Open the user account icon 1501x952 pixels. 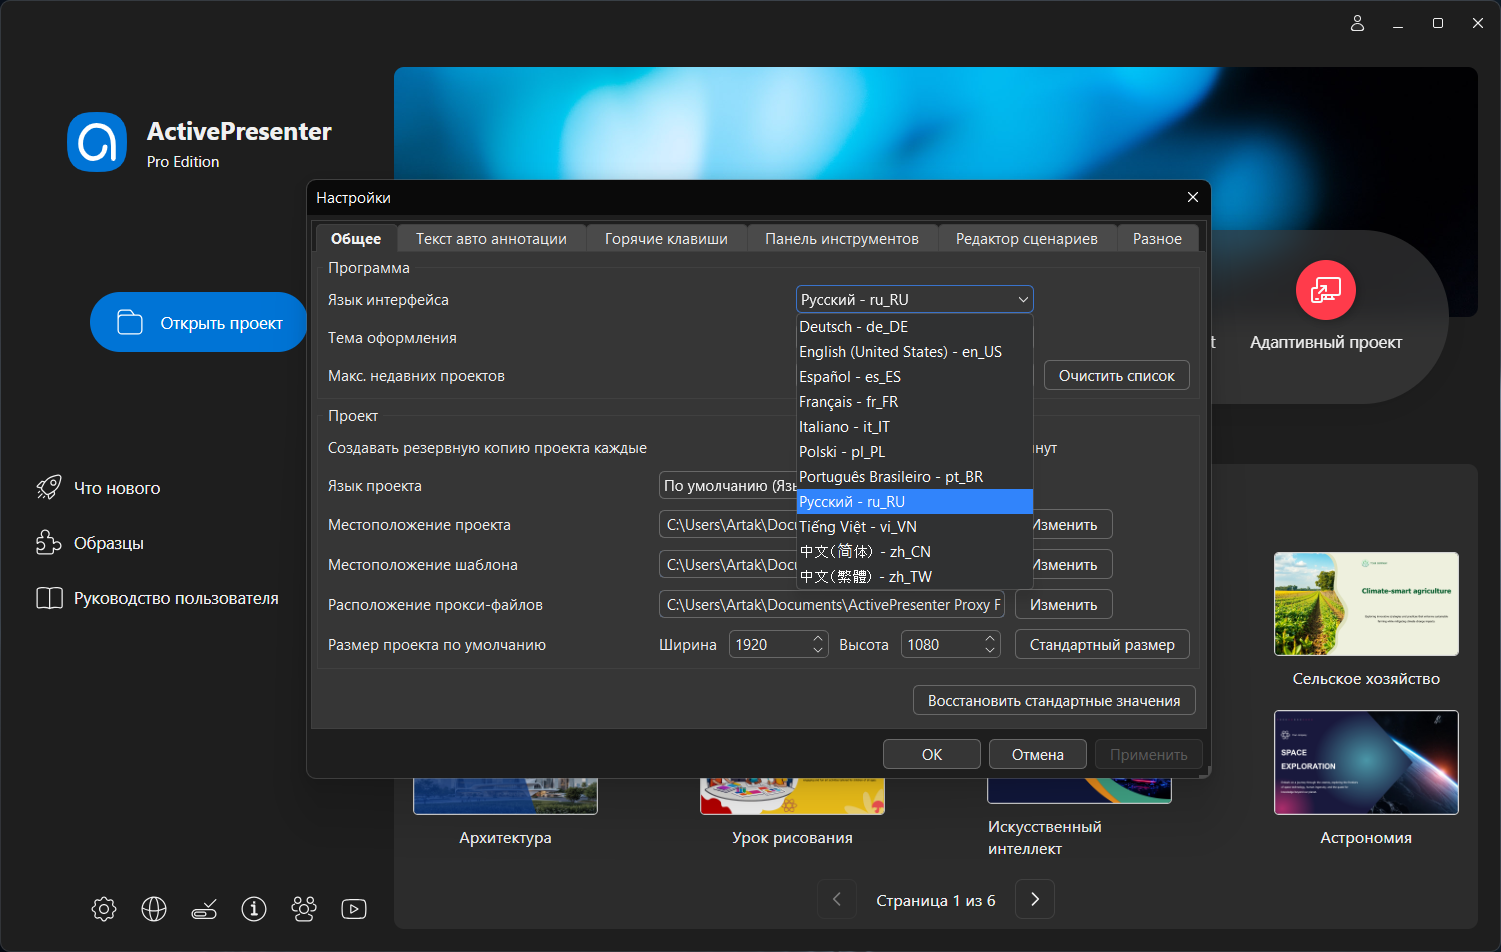click(1357, 23)
